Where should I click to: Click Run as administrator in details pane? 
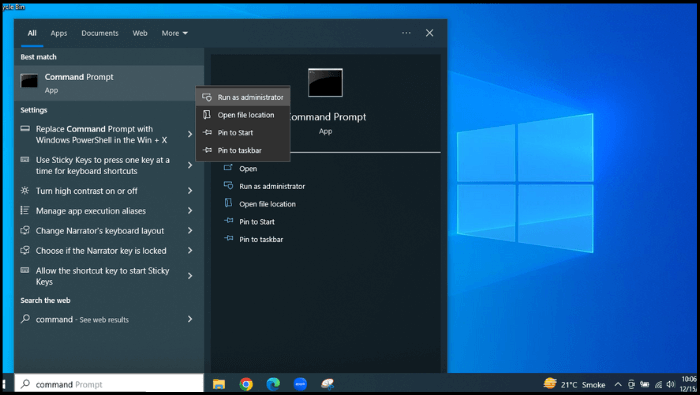tap(272, 186)
